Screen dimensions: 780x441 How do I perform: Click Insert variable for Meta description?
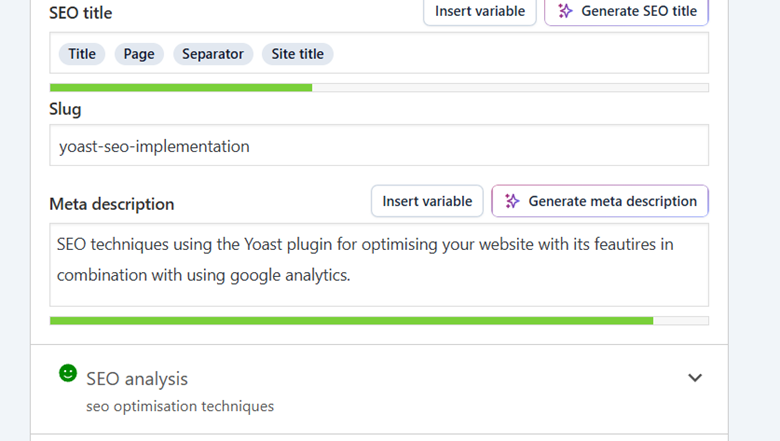(427, 201)
